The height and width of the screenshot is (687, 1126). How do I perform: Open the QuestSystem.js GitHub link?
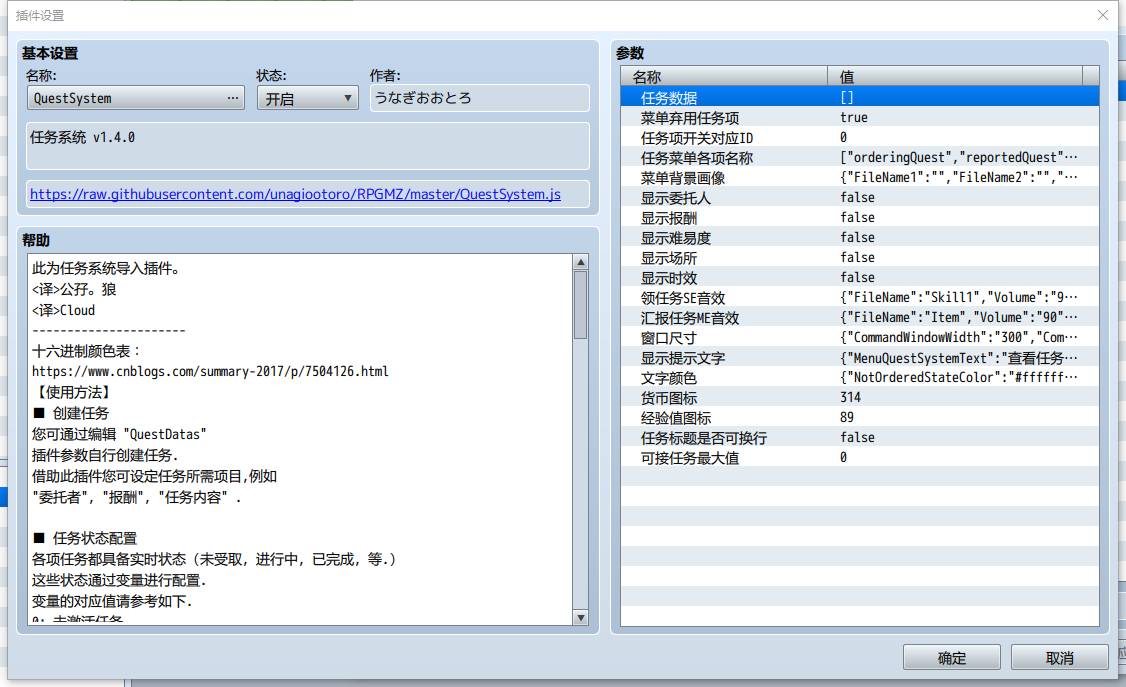295,195
